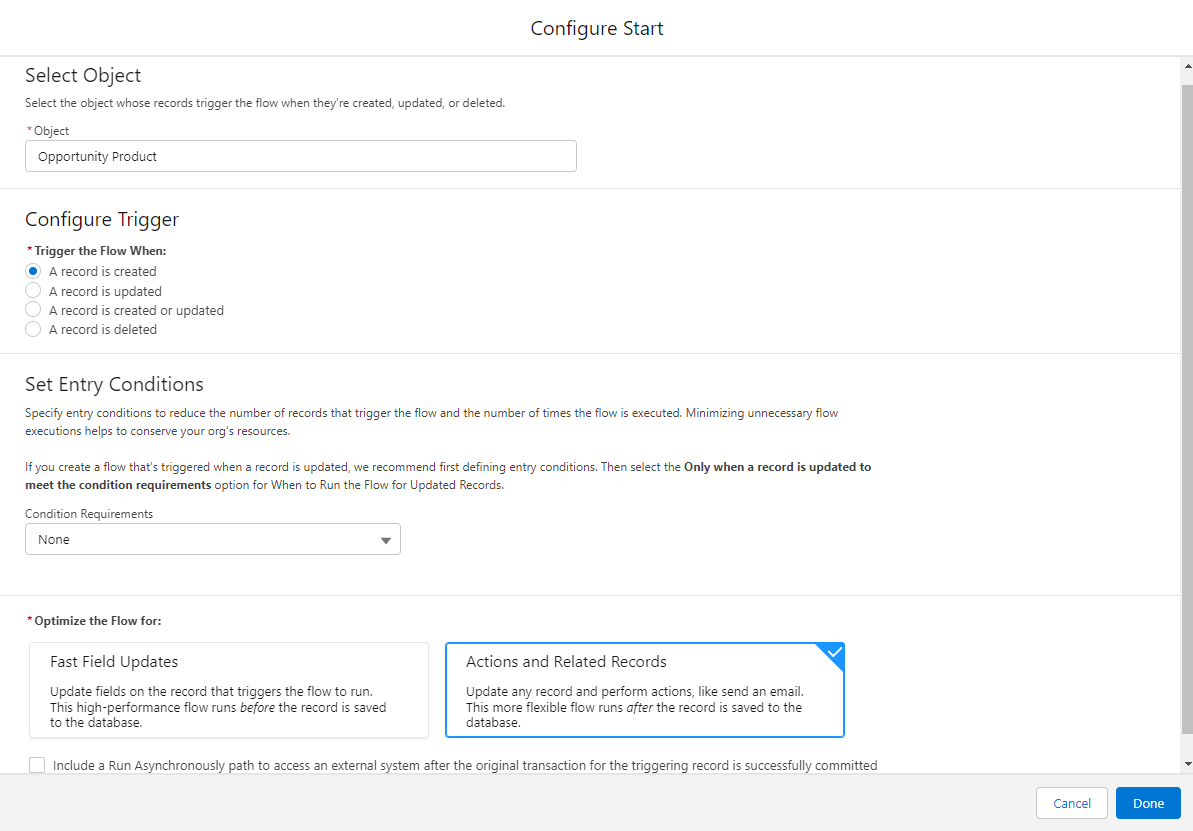Select 'A record is created' radio option
Screen dimensions: 1193x831
click(33, 271)
